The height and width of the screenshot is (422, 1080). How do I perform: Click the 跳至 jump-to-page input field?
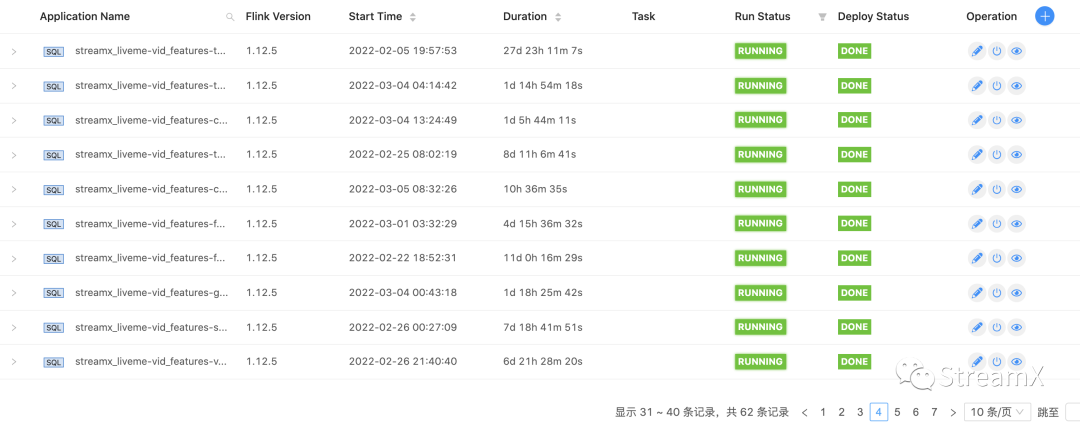click(1072, 412)
